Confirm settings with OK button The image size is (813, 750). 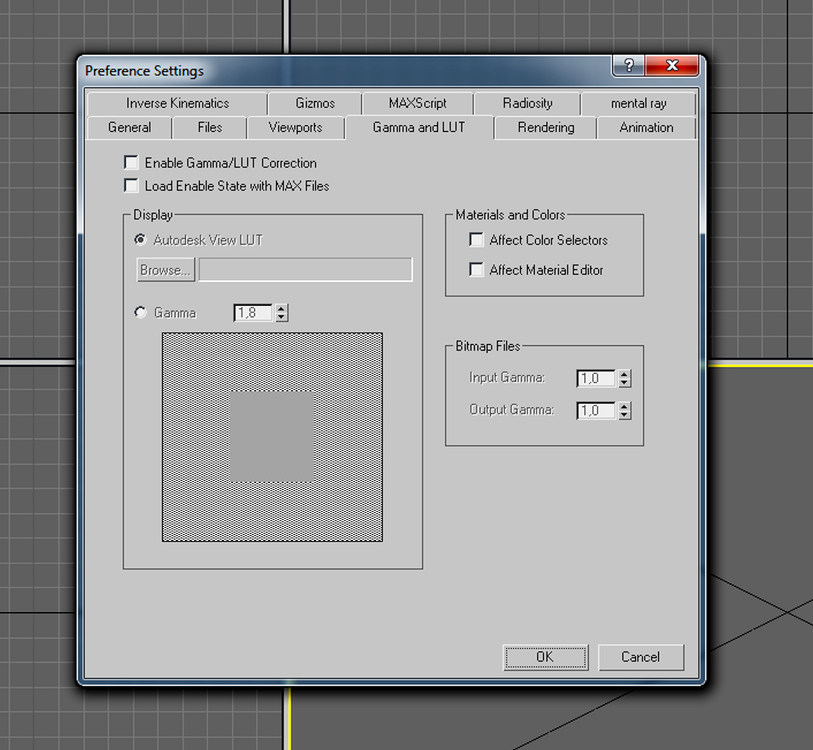(545, 657)
